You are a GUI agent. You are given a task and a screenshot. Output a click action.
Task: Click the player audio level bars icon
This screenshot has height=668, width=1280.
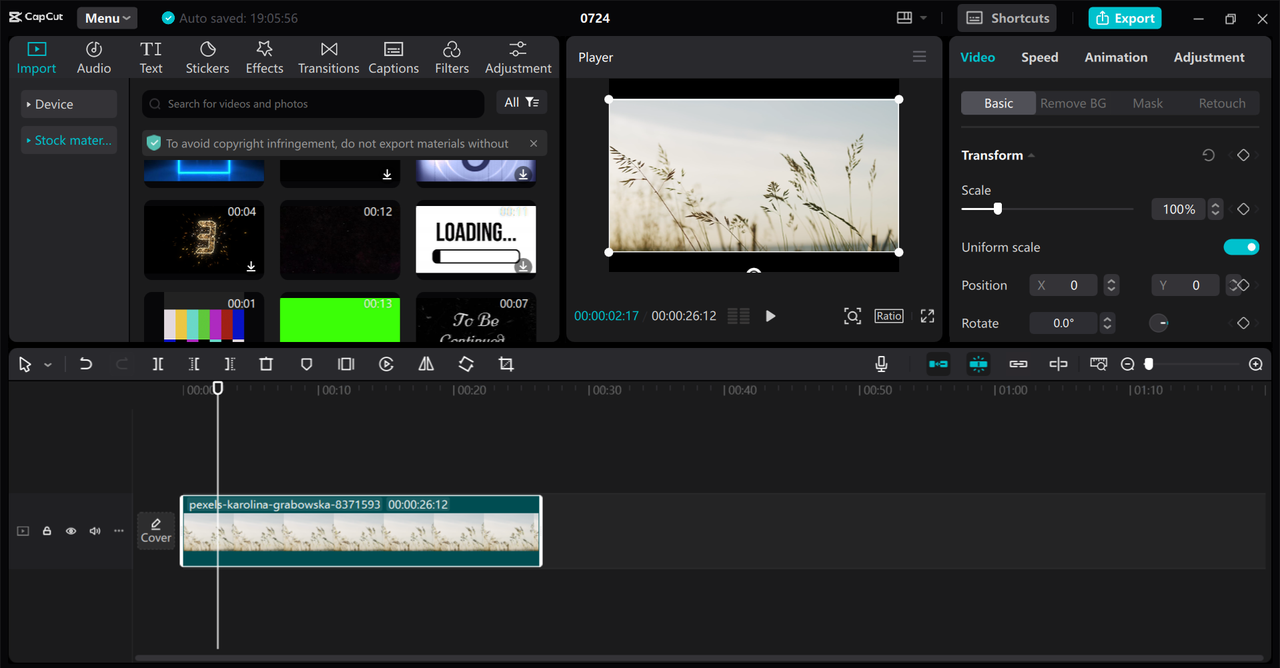(738, 316)
